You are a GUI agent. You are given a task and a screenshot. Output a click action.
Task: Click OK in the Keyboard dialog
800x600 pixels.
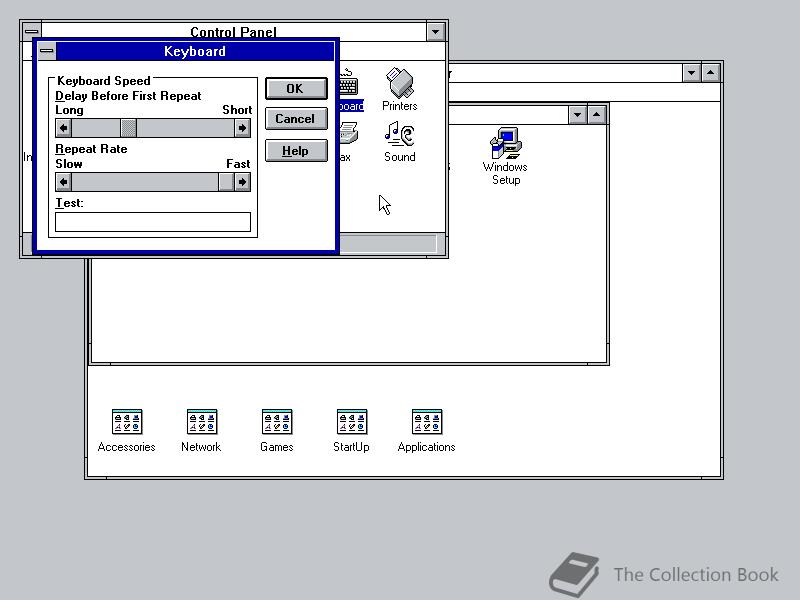click(x=296, y=88)
